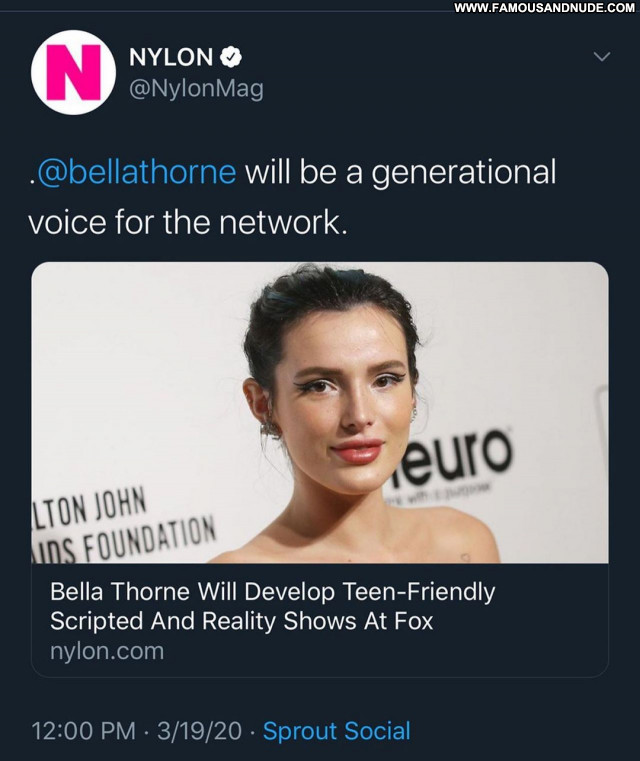
Task: Visit the nylon.com domain link
Action: point(106,651)
